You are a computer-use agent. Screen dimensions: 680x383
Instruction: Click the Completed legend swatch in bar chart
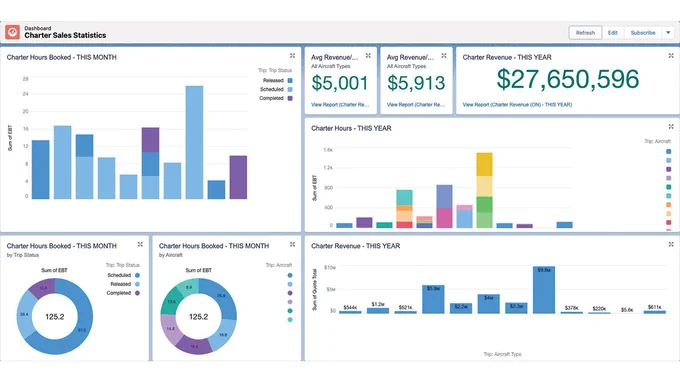point(290,98)
